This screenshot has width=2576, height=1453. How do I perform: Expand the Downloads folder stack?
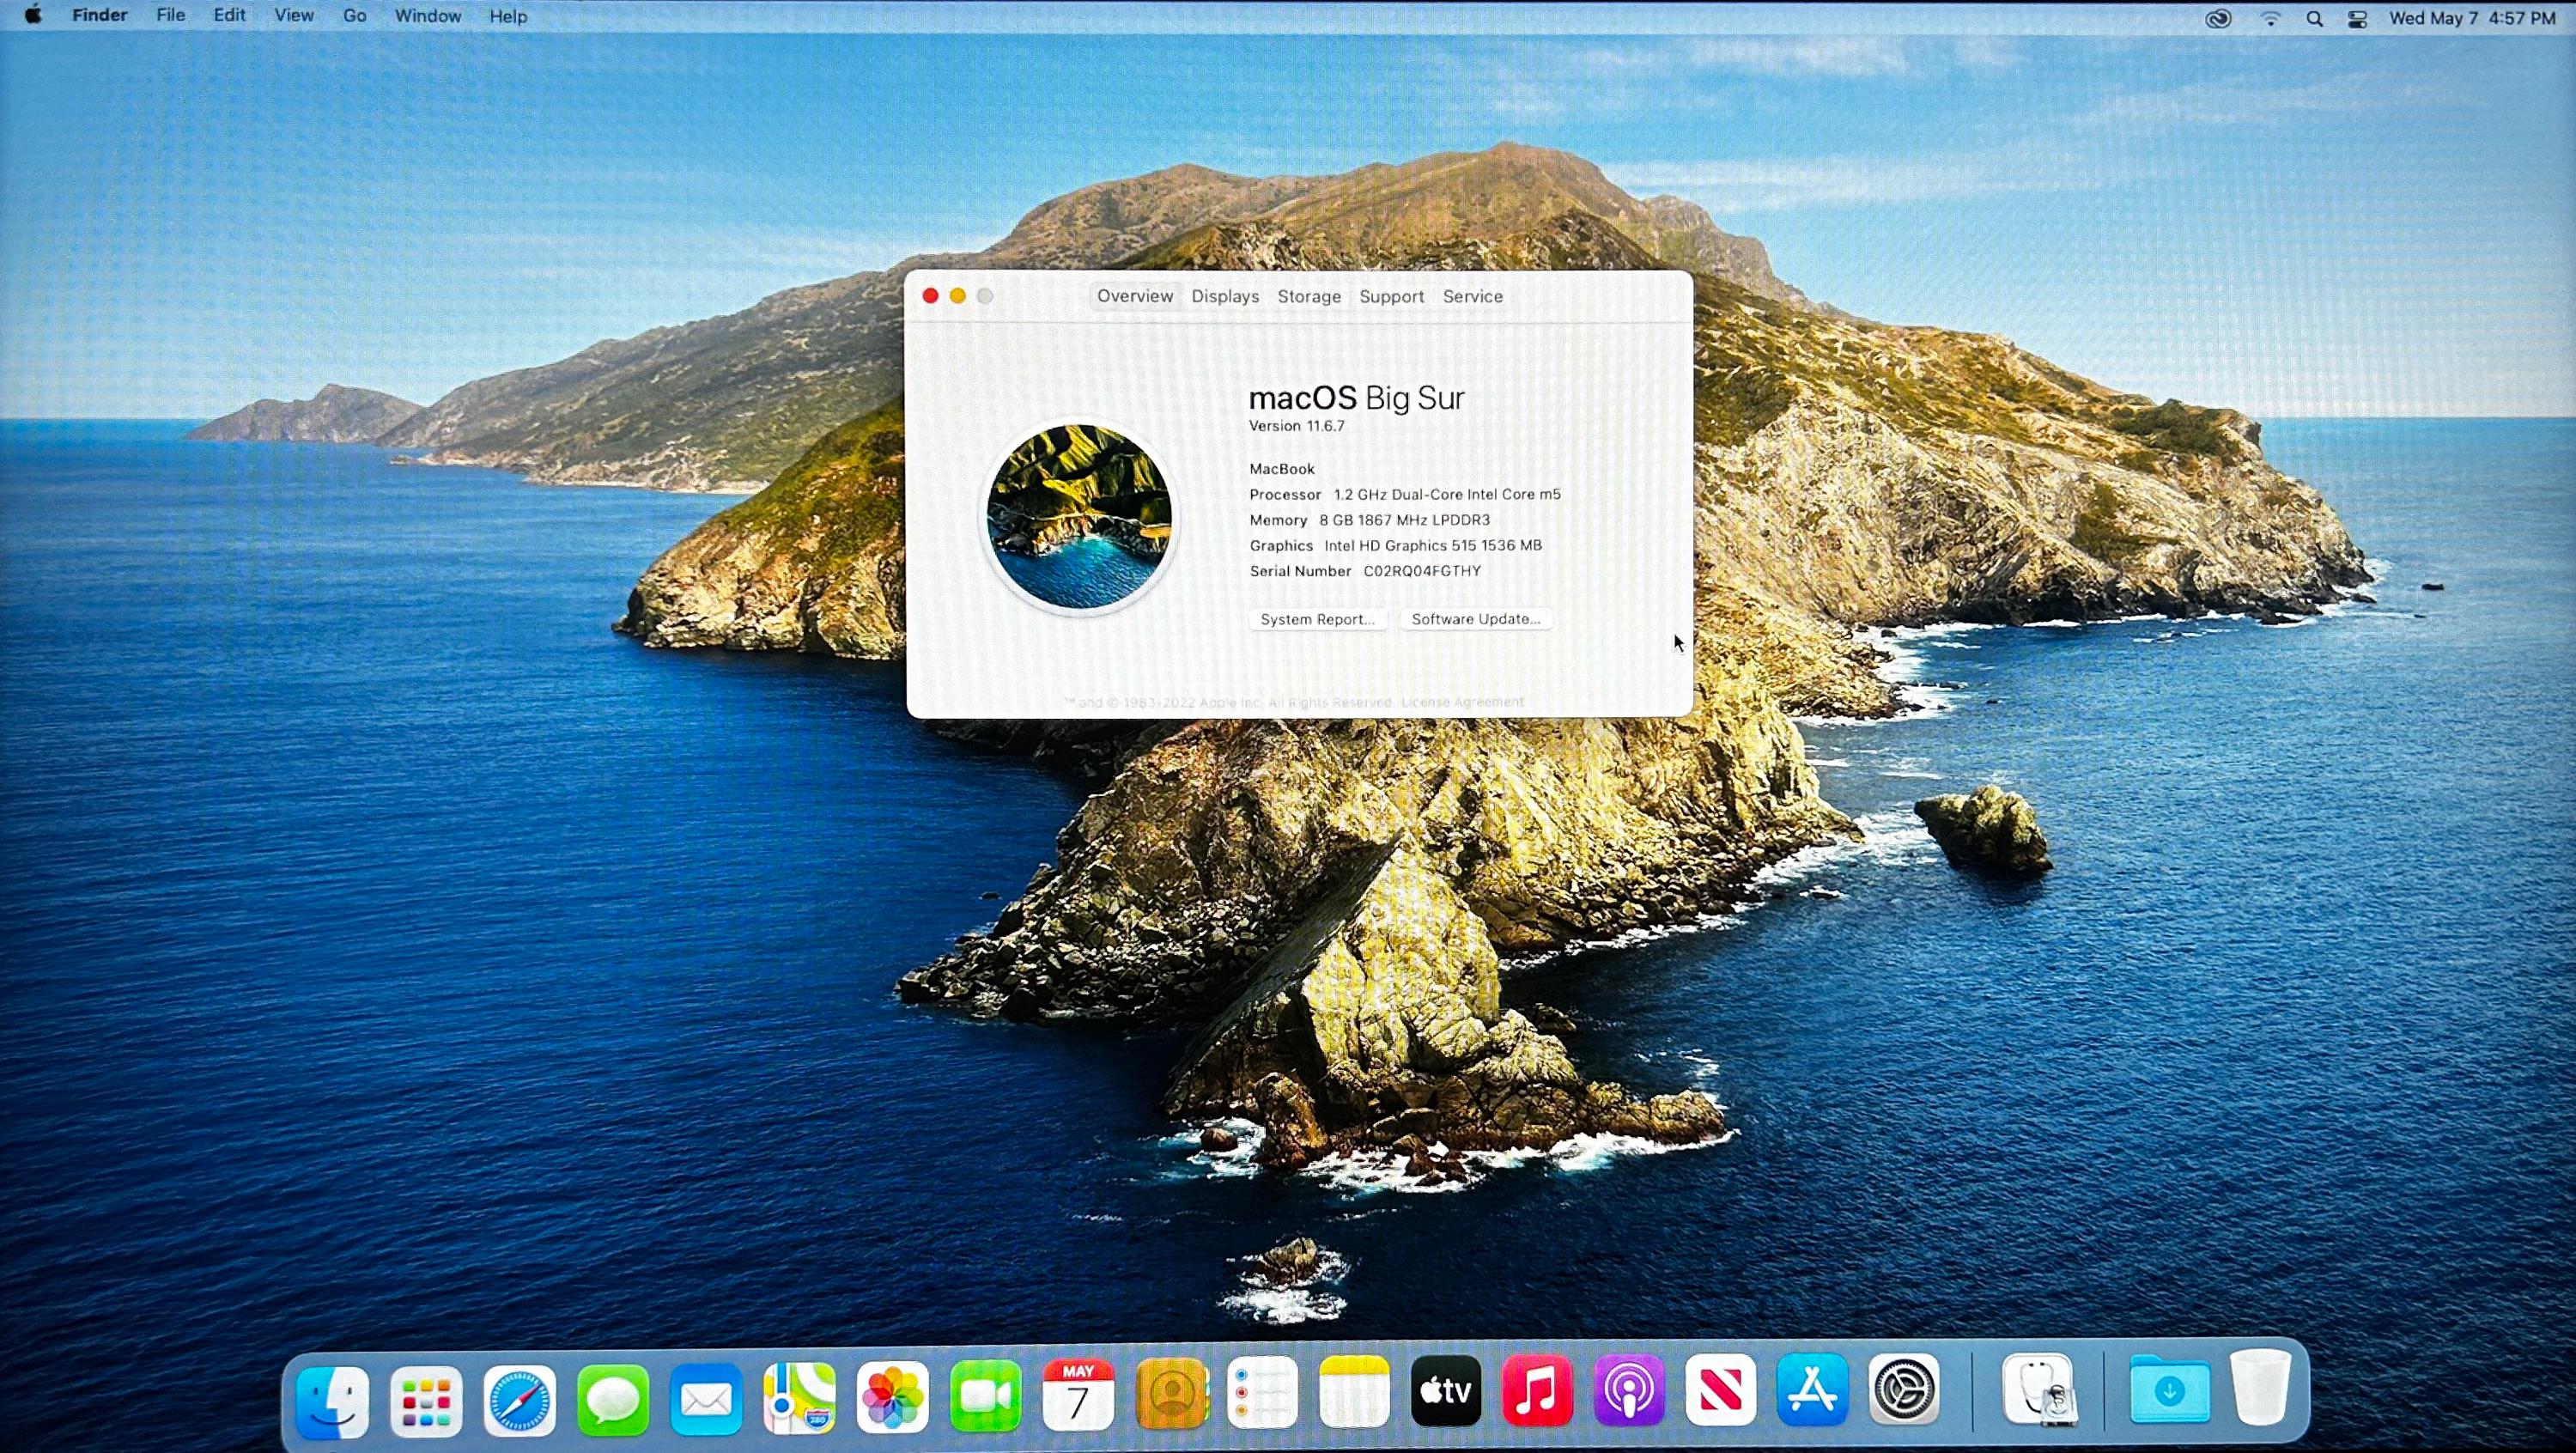point(2169,1389)
